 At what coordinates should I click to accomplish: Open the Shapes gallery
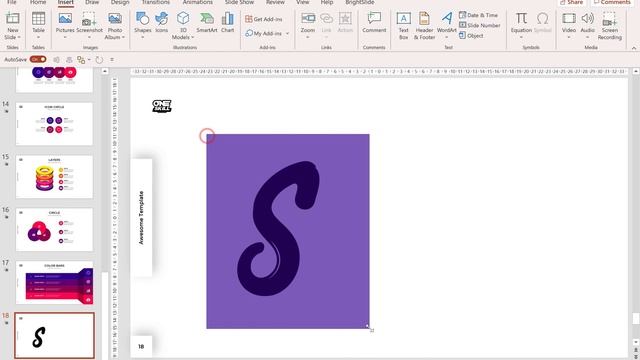pyautogui.click(x=142, y=19)
